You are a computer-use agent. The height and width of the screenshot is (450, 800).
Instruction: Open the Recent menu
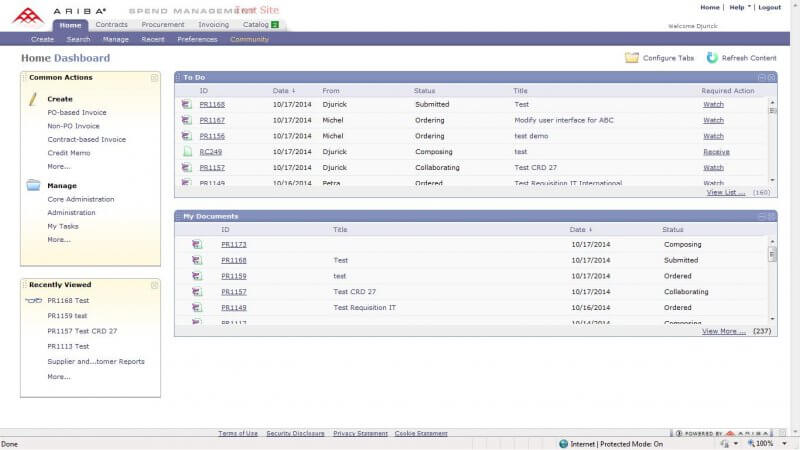point(153,39)
